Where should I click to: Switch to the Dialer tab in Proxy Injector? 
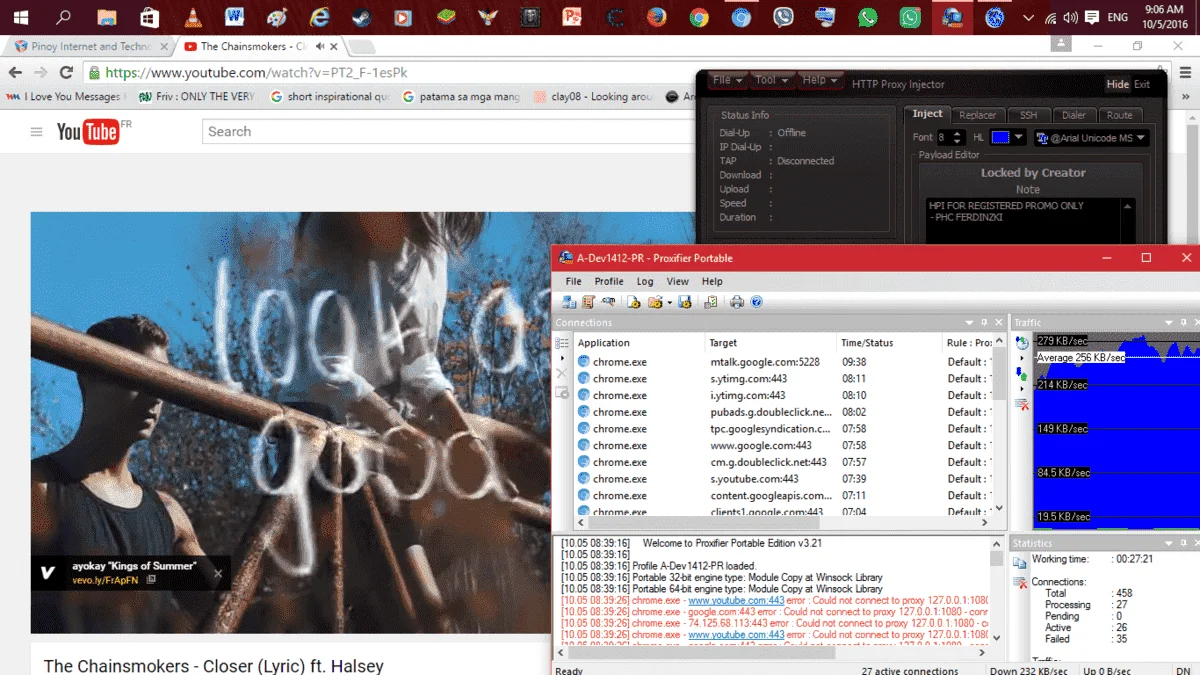point(1074,115)
